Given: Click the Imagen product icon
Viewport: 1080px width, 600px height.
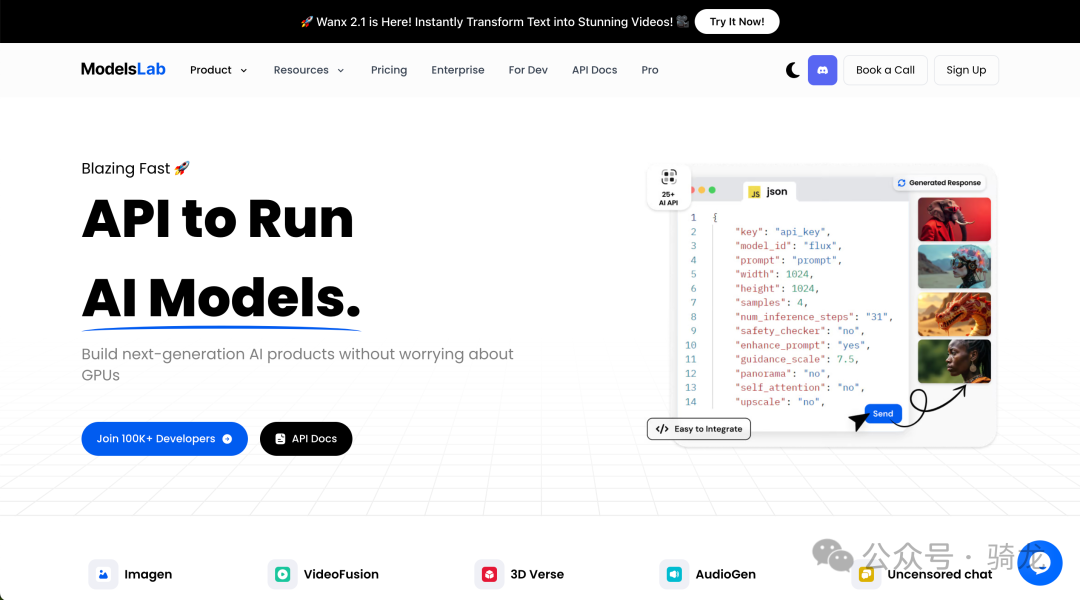Looking at the screenshot, I should (103, 575).
